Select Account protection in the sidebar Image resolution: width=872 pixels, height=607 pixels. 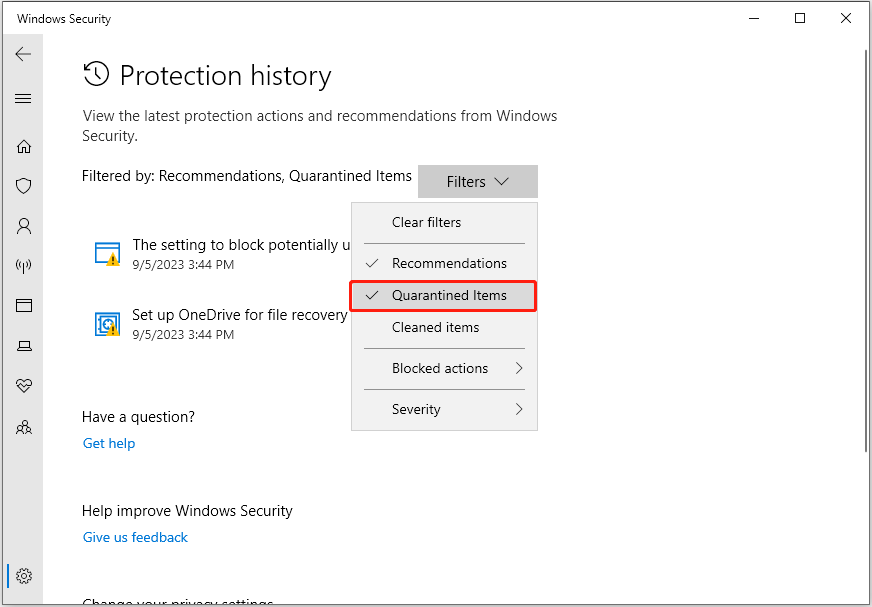[x=23, y=225]
